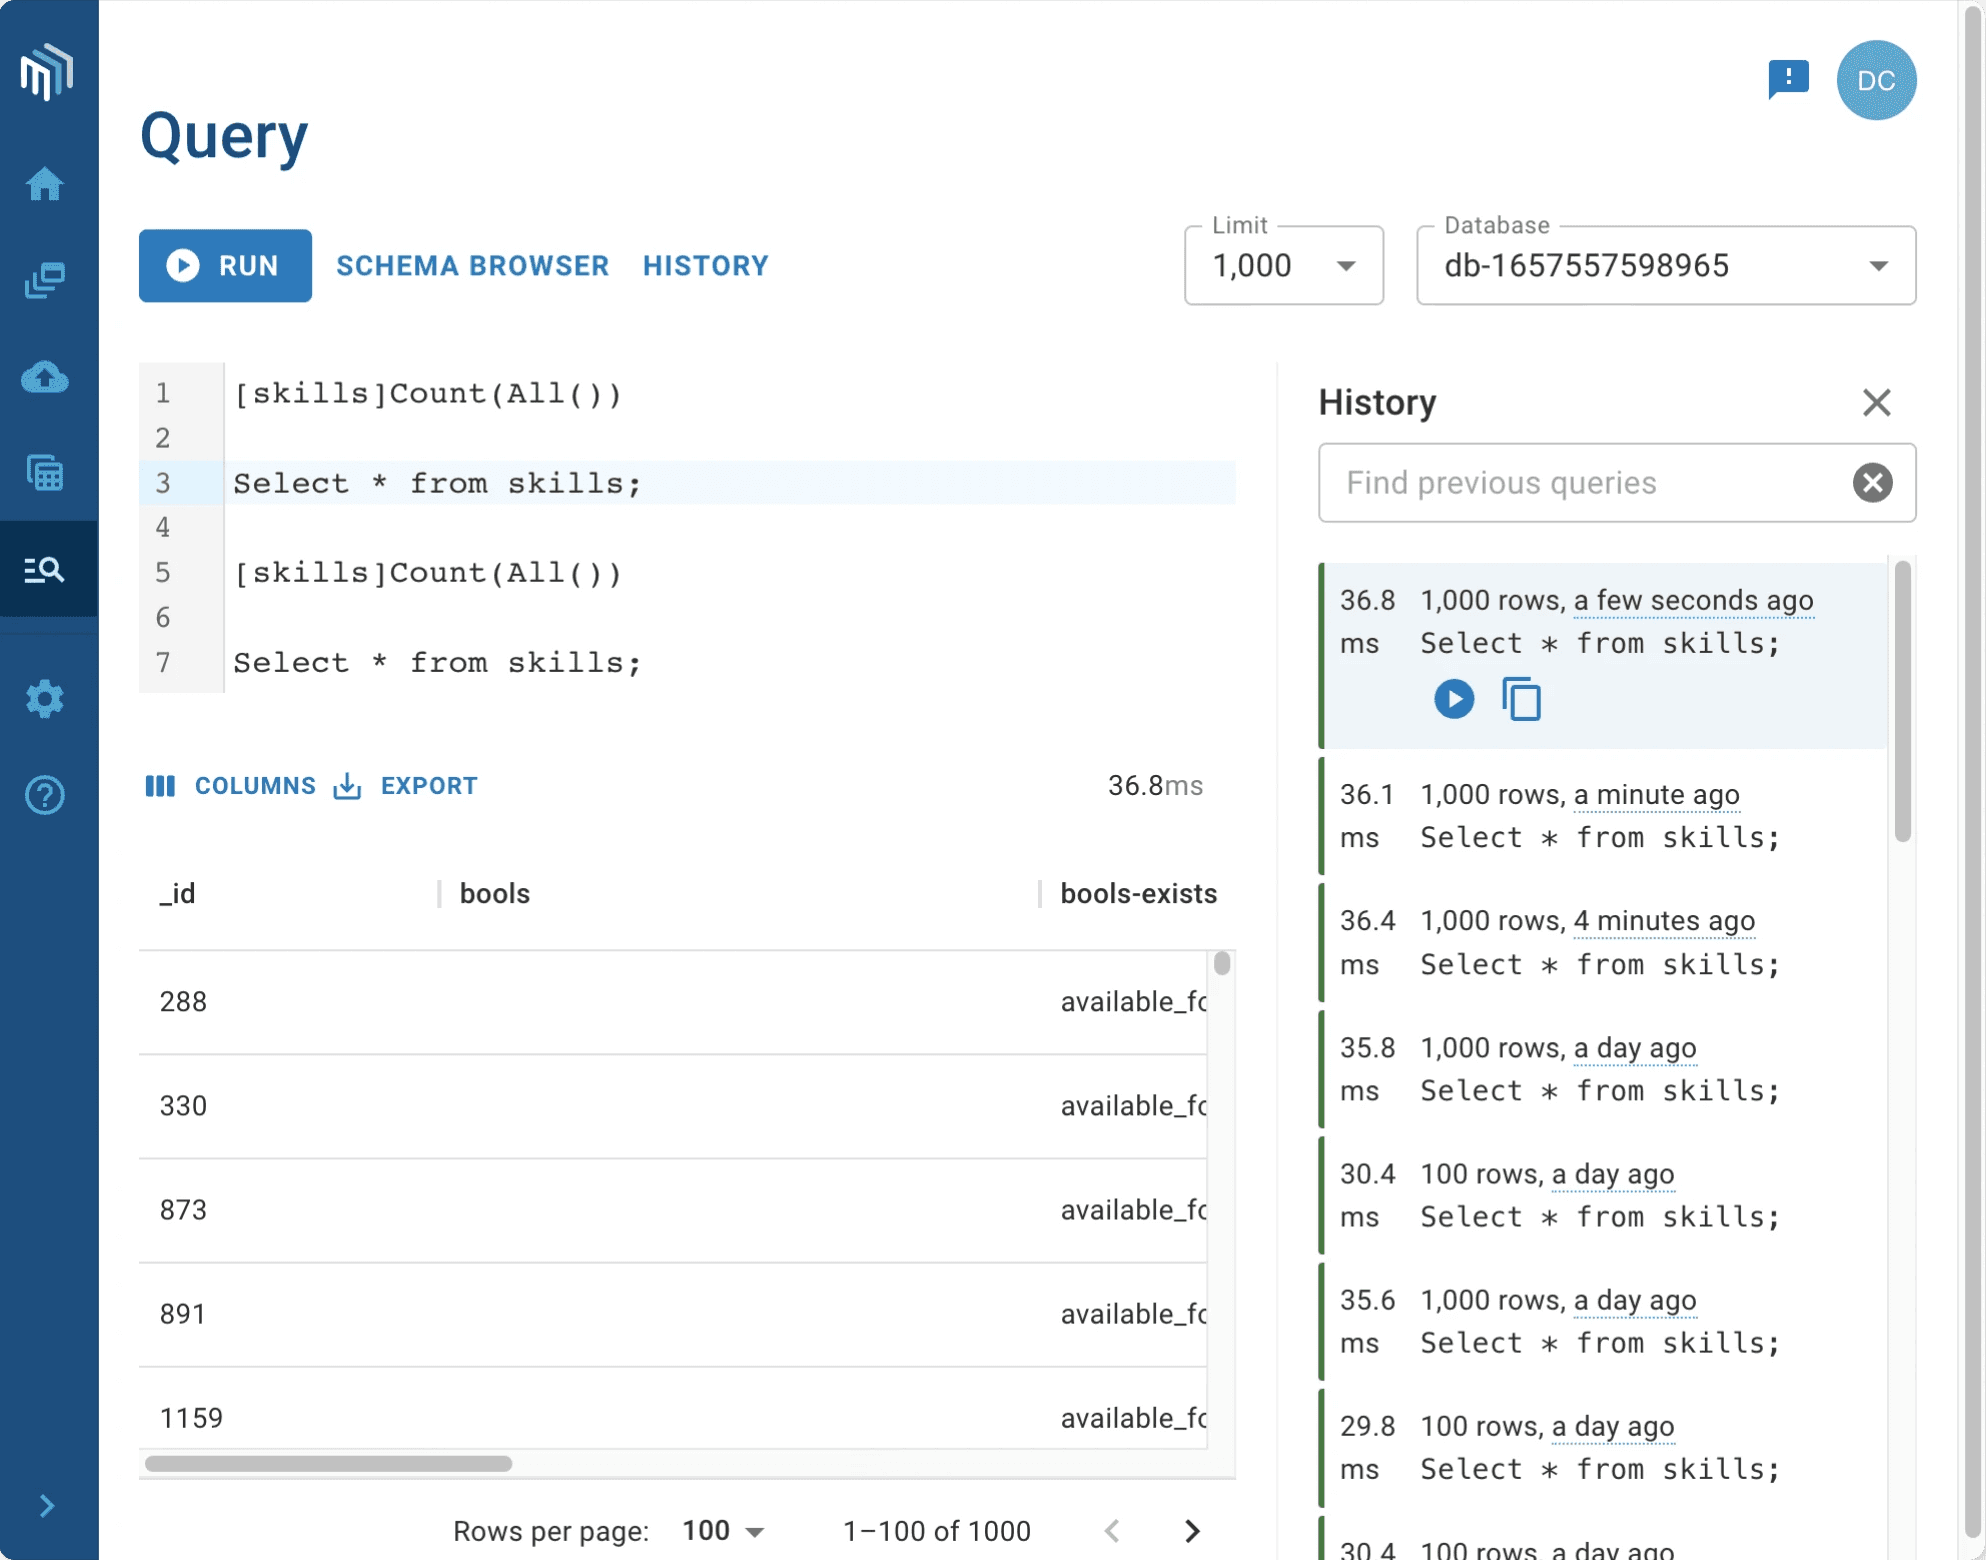1986x1560 pixels.
Task: Go to the previous results page
Action: pos(1112,1531)
